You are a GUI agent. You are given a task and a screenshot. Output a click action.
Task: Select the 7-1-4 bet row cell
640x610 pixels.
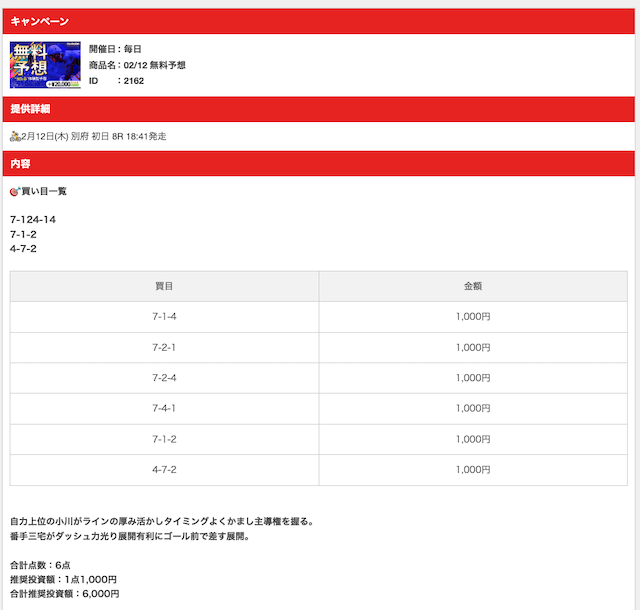[x=165, y=317]
